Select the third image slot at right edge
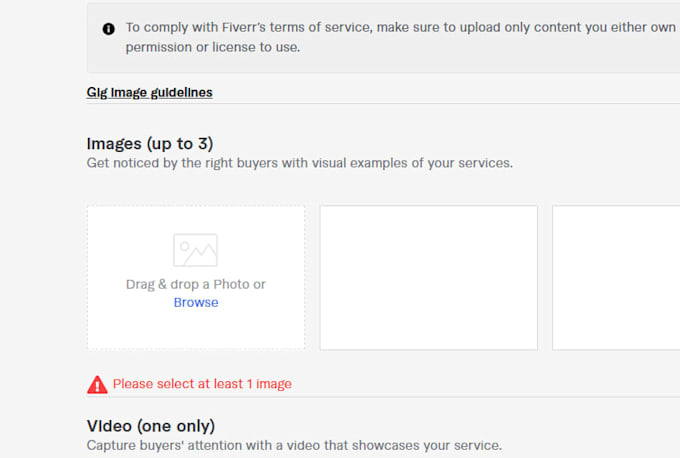Screen dimensions: 680x458 click(616, 278)
